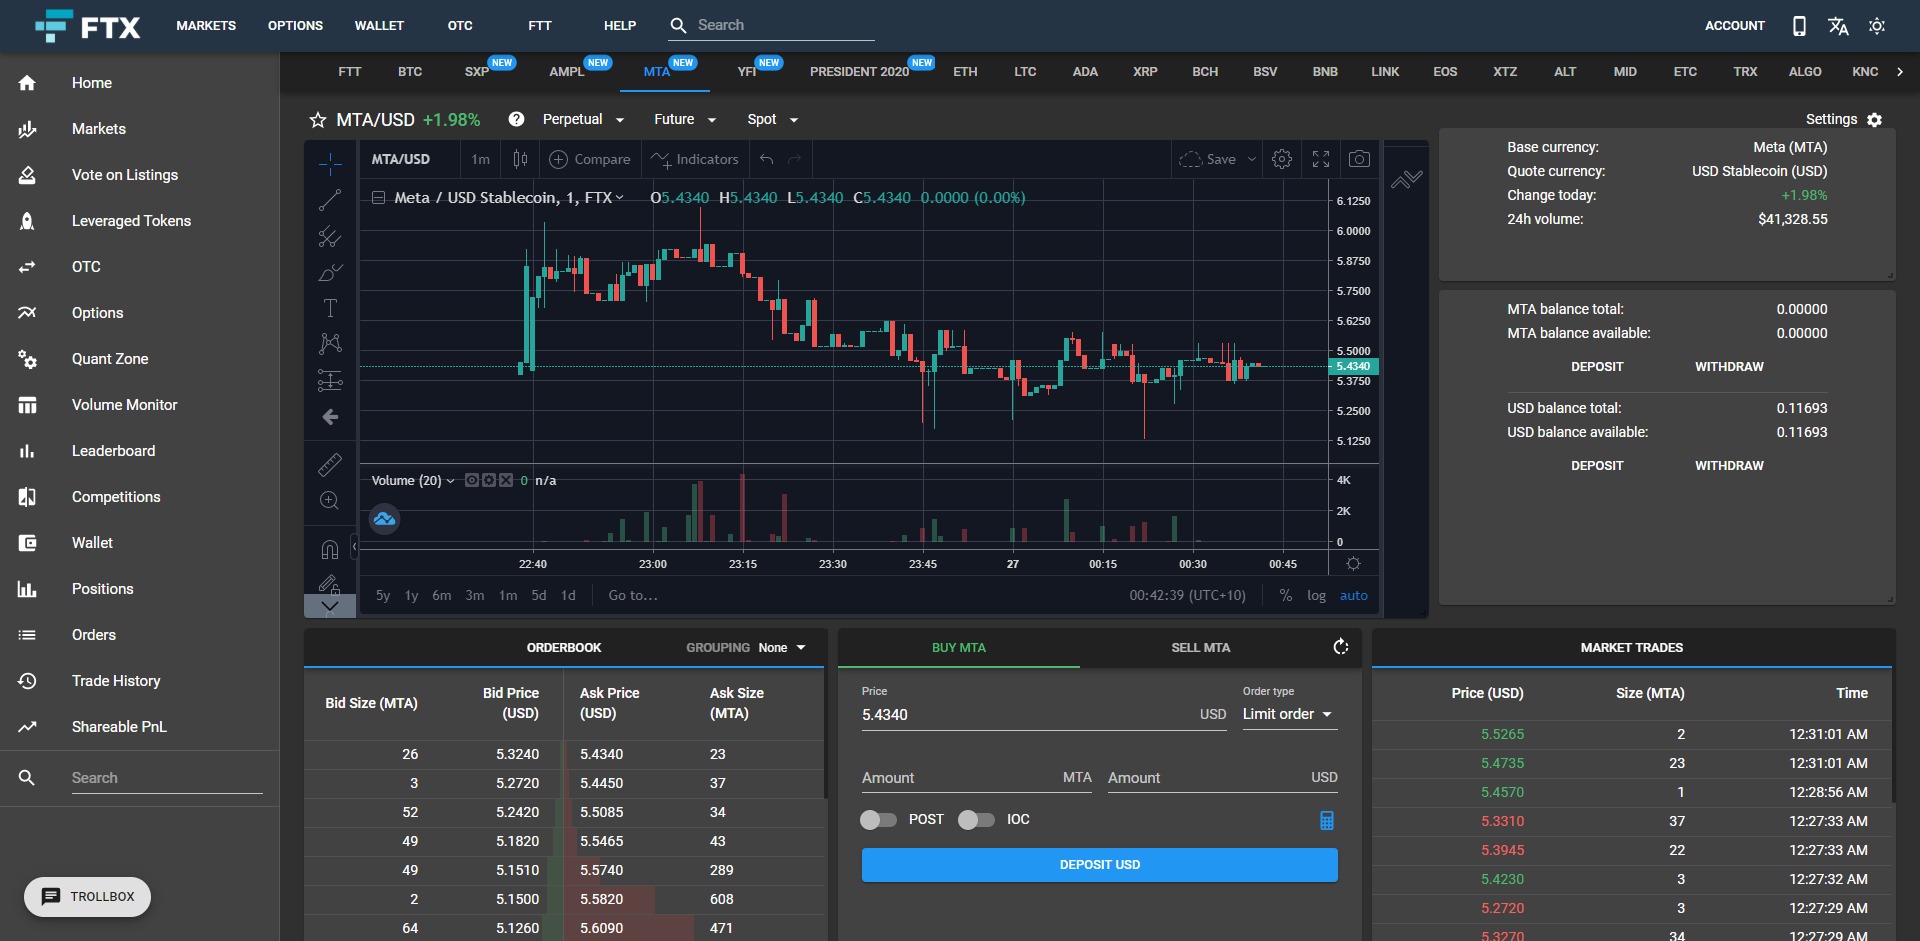The height and width of the screenshot is (941, 1920).
Task: Open the Spot dropdown
Action: pyautogui.click(x=773, y=119)
